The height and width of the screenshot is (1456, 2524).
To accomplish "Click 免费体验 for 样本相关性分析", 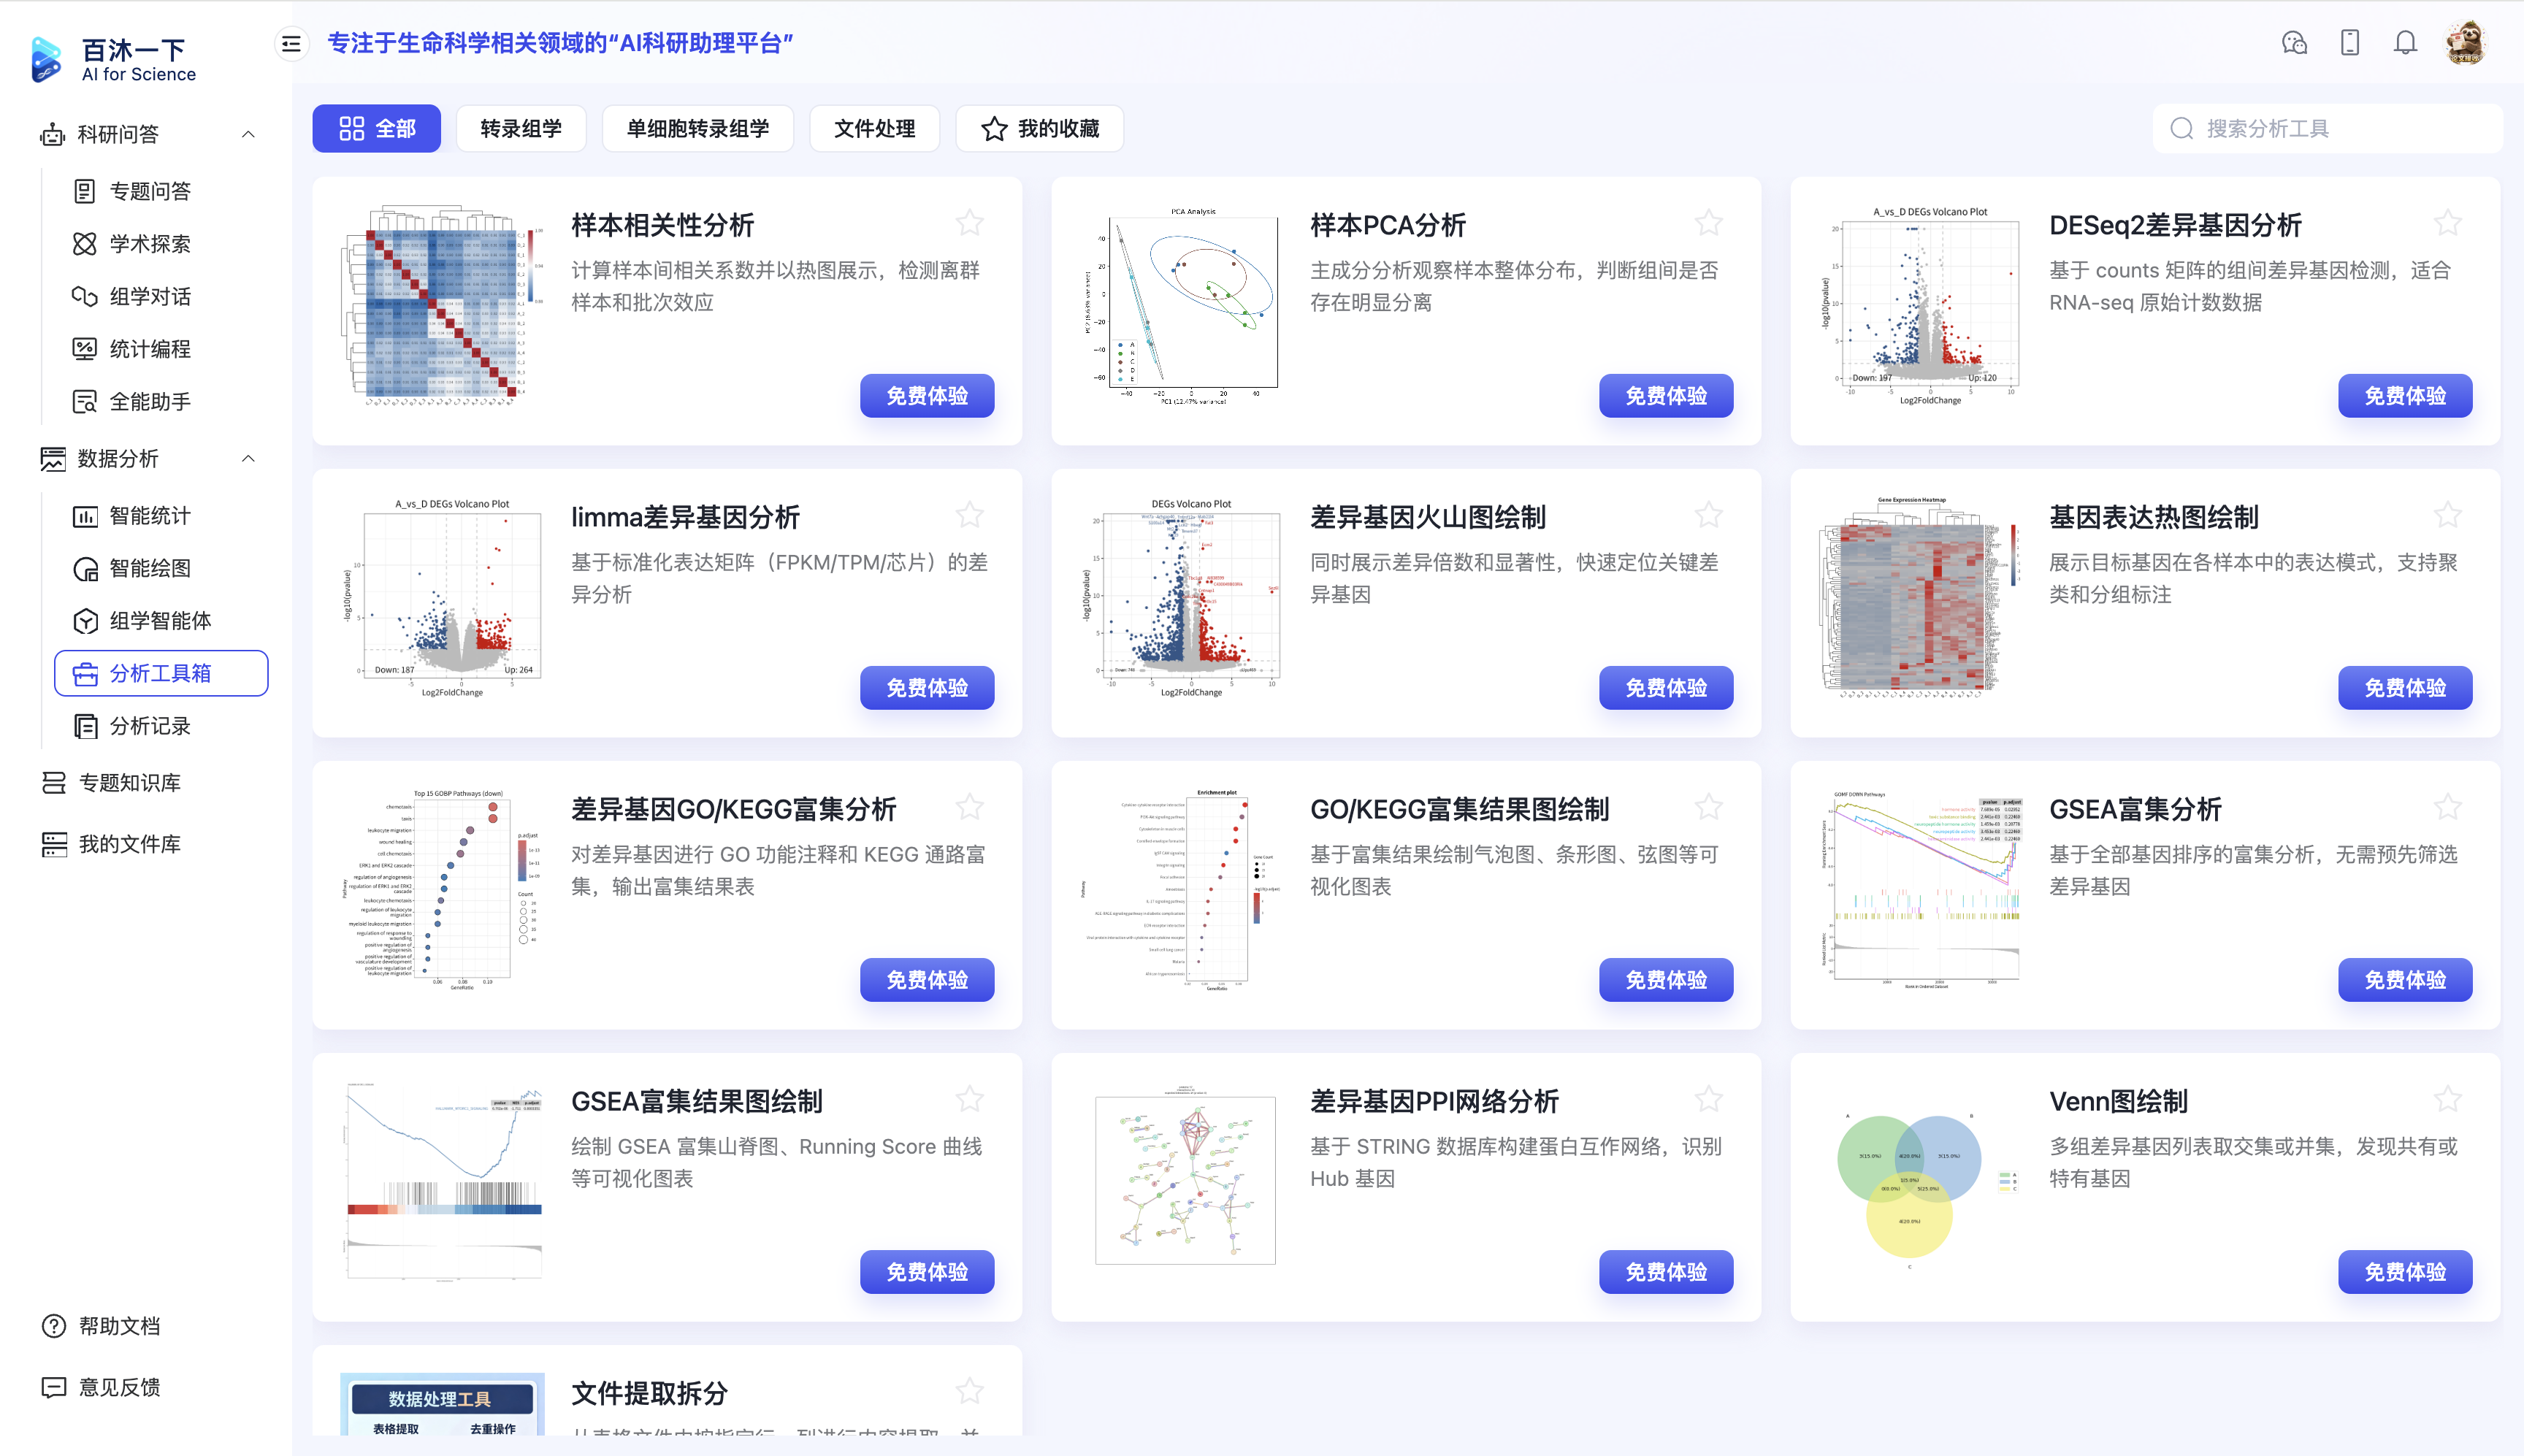I will click(x=927, y=396).
